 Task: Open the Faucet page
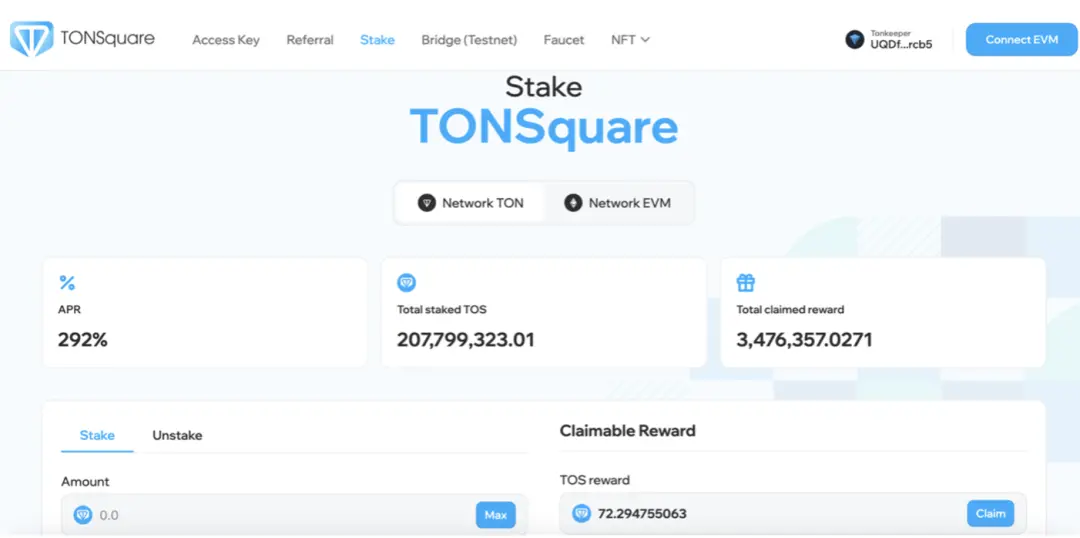click(x=563, y=40)
